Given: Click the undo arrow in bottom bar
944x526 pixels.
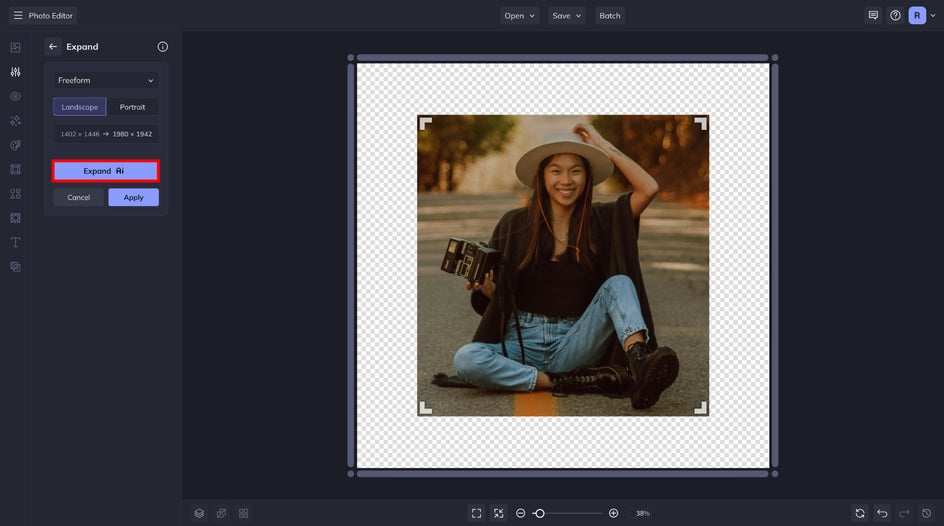Looking at the screenshot, I should coord(882,513).
